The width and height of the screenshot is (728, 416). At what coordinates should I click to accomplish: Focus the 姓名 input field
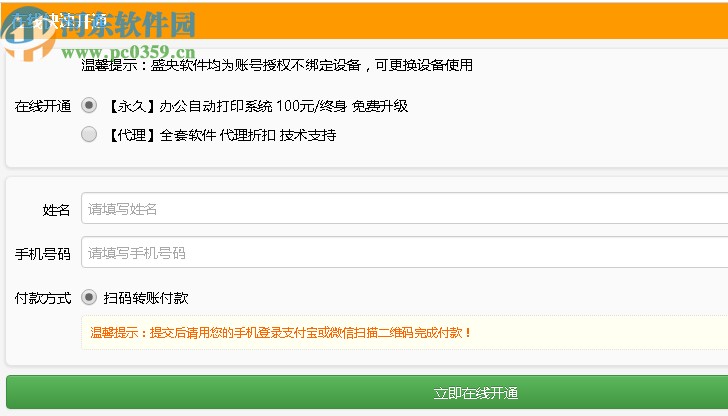click(x=404, y=208)
